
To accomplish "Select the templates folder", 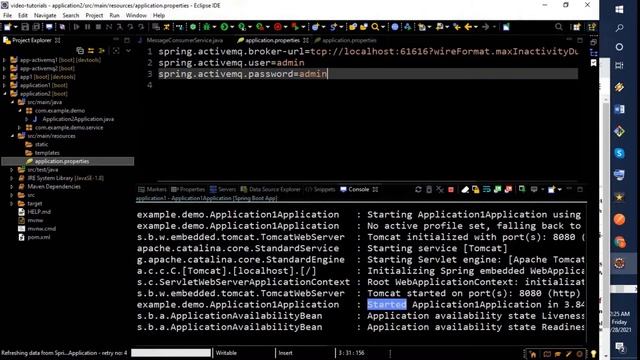I will pos(47,153).
